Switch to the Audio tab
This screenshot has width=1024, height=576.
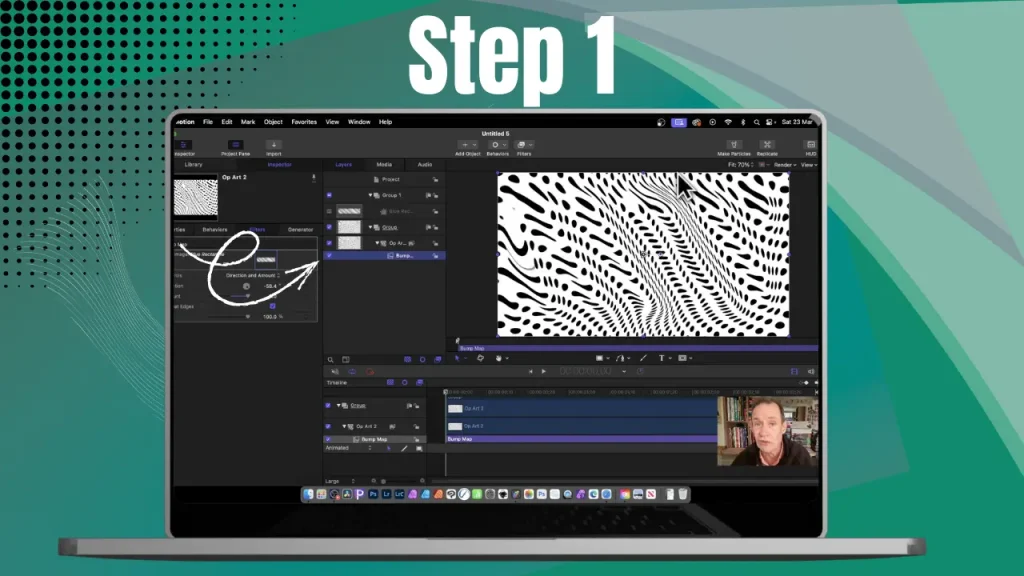point(424,165)
